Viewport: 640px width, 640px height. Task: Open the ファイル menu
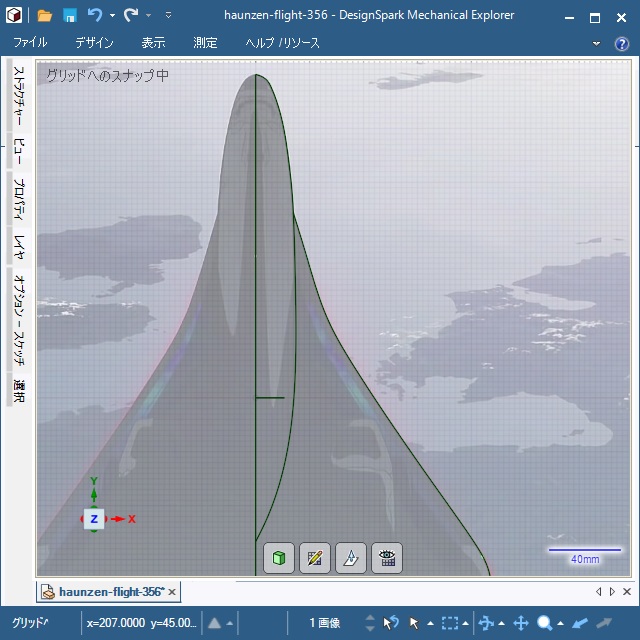(30, 42)
